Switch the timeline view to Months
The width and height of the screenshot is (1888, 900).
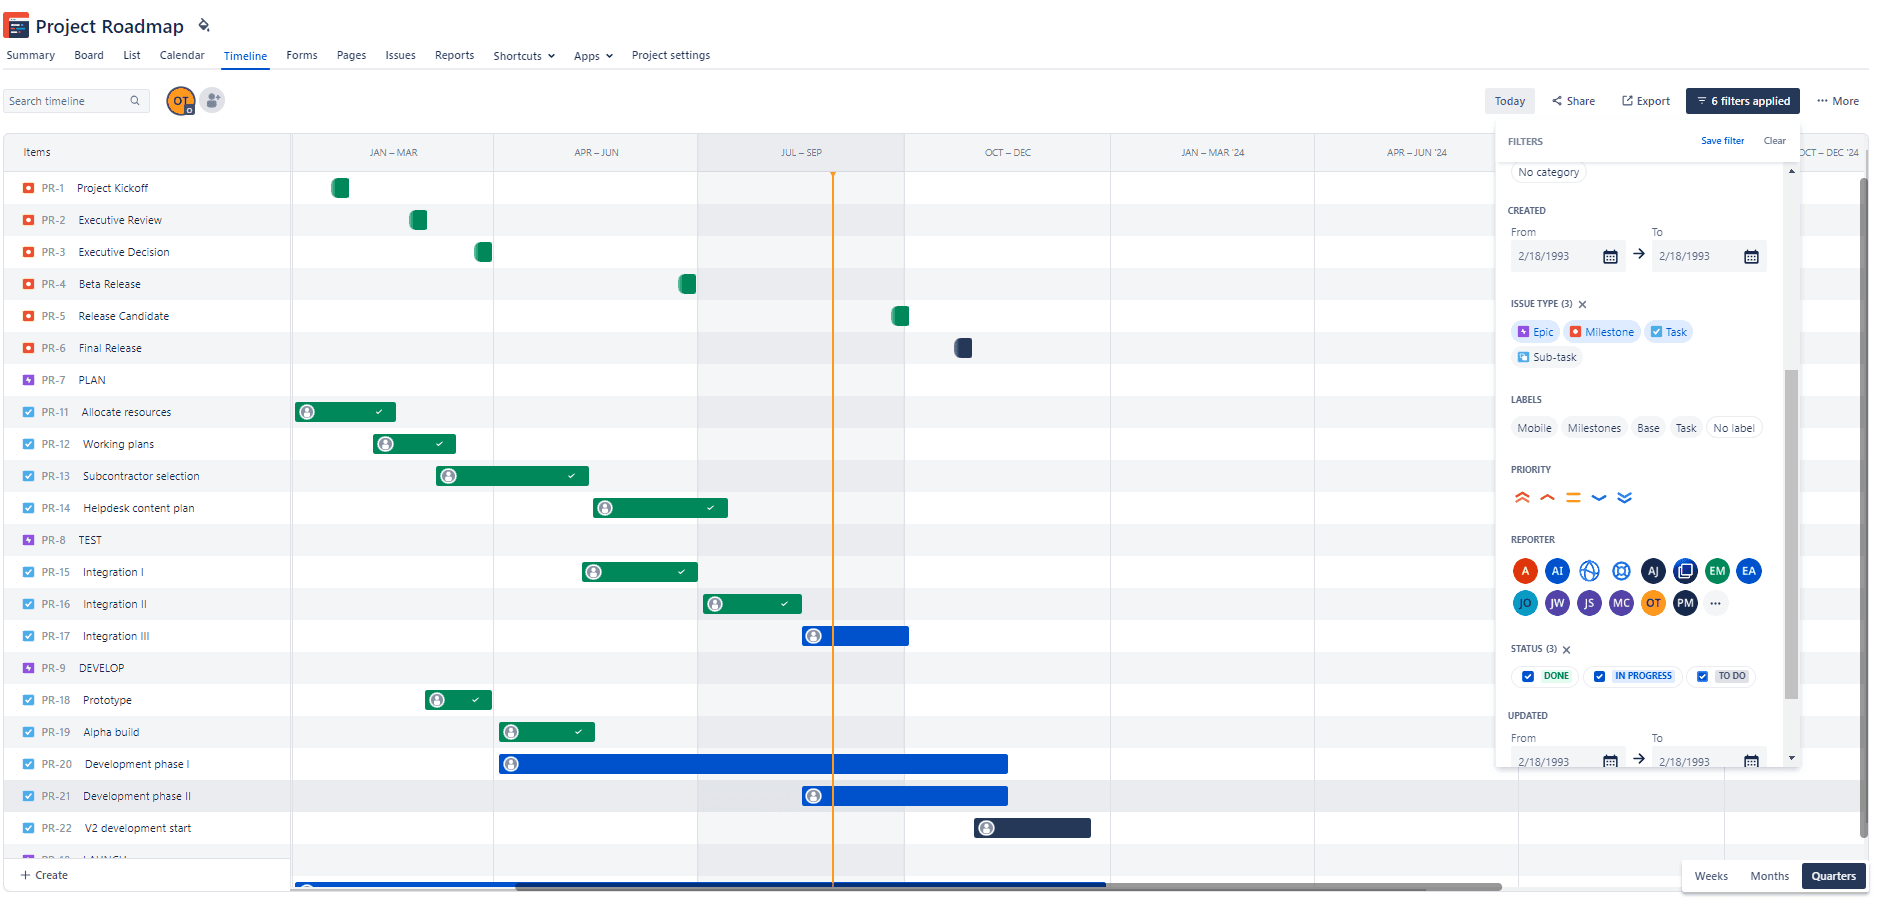pos(1769,876)
